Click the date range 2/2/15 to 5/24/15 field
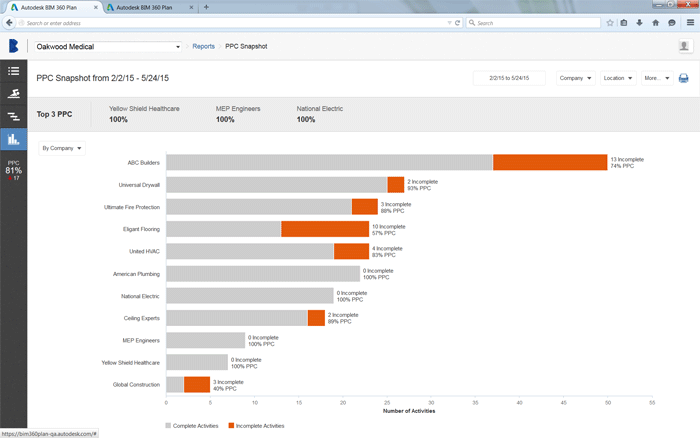The height and width of the screenshot is (438, 700). 509,78
